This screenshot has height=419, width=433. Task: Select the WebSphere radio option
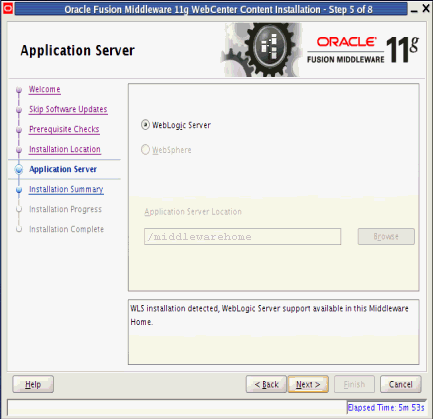click(145, 150)
